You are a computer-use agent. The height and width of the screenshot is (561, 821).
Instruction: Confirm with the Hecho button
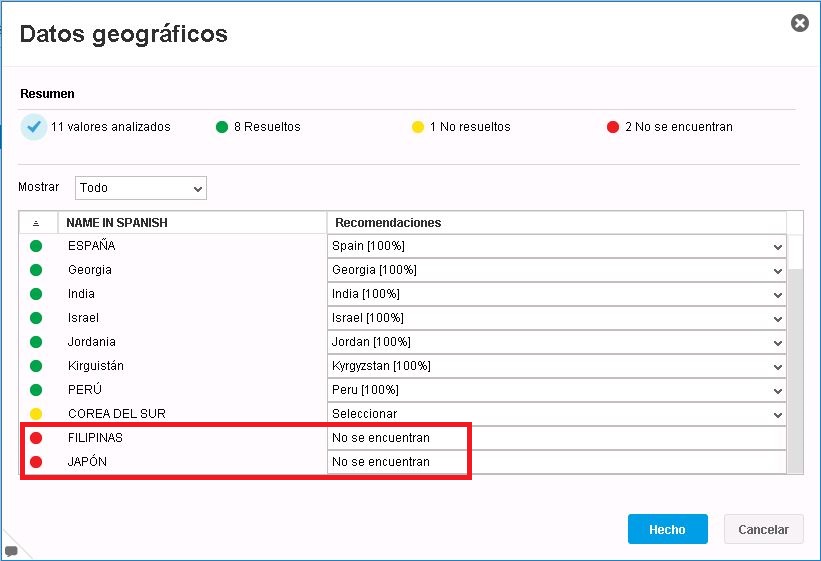coord(668,529)
